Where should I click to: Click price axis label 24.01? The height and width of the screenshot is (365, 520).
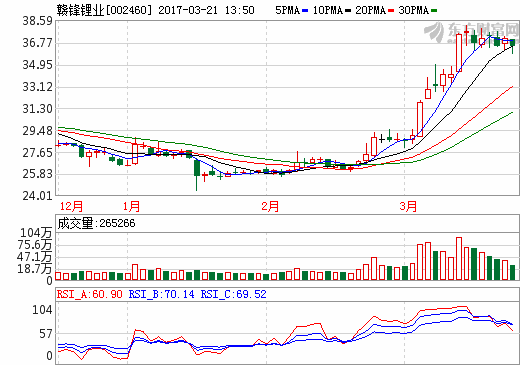pos(37,196)
